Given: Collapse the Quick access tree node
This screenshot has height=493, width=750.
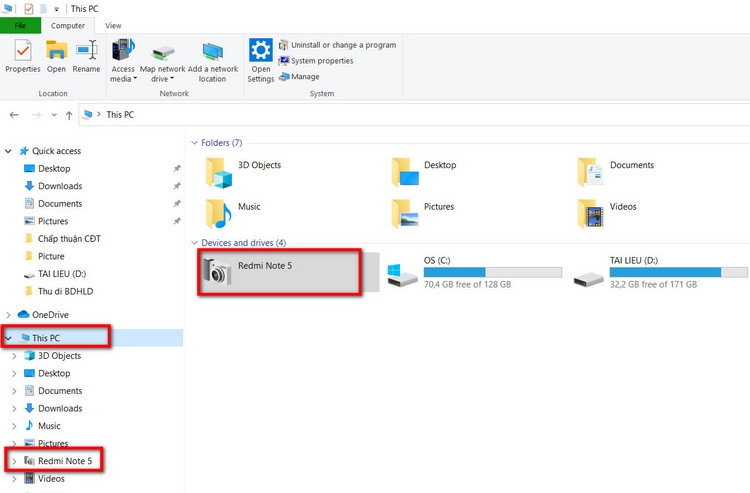Looking at the screenshot, I should pyautogui.click(x=8, y=151).
